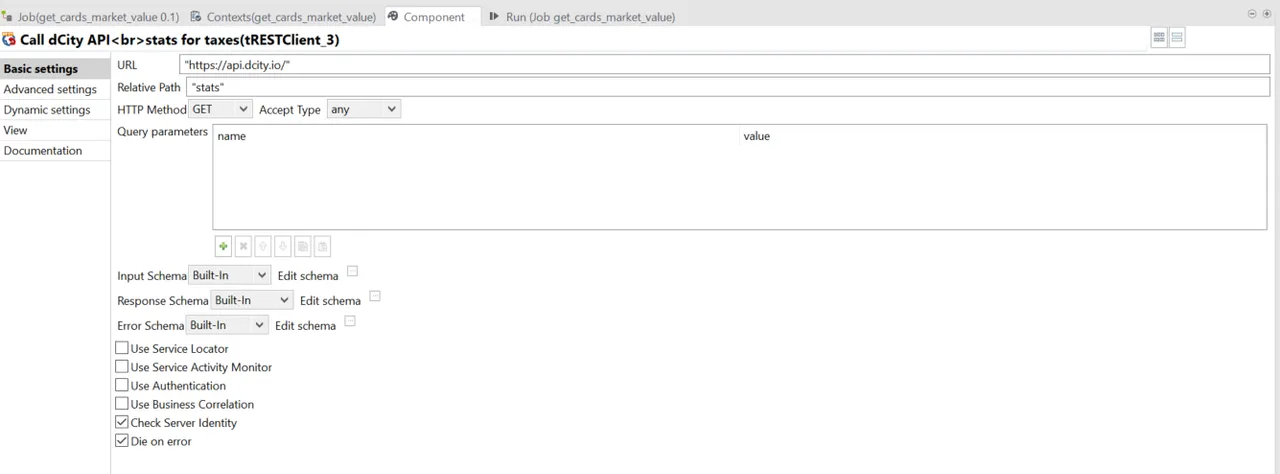
Task: Click the tRESTClient component icon in title
Action: point(9,40)
